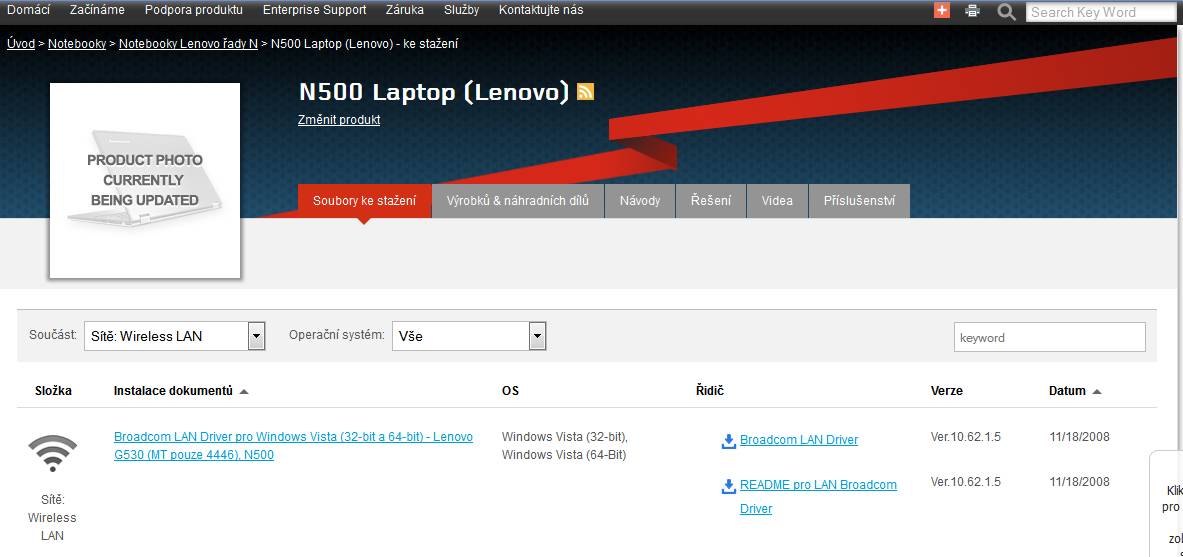Switch to the Videa tab
Screen dimensions: 1183x557
(777, 201)
